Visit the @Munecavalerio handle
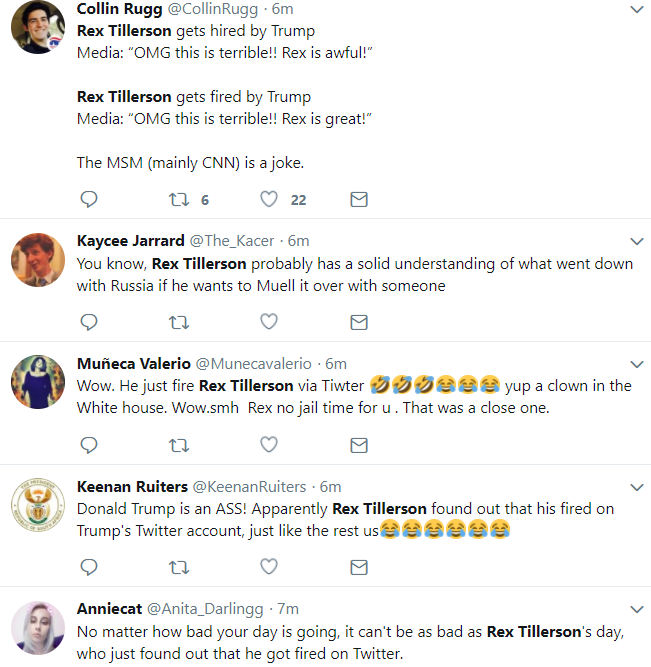651x667 pixels. [254, 364]
